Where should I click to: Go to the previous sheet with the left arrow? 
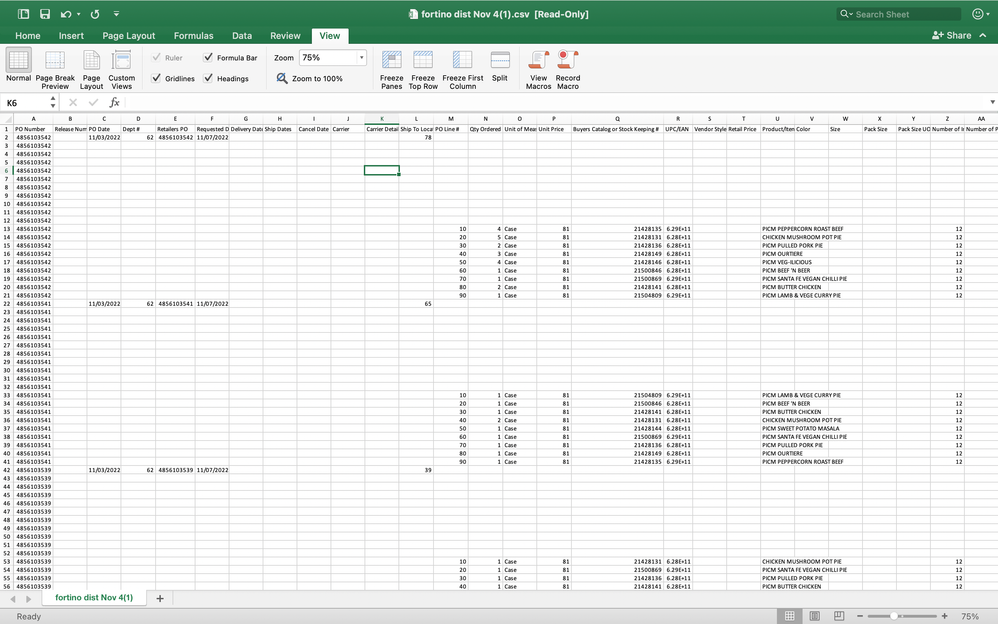point(13,599)
